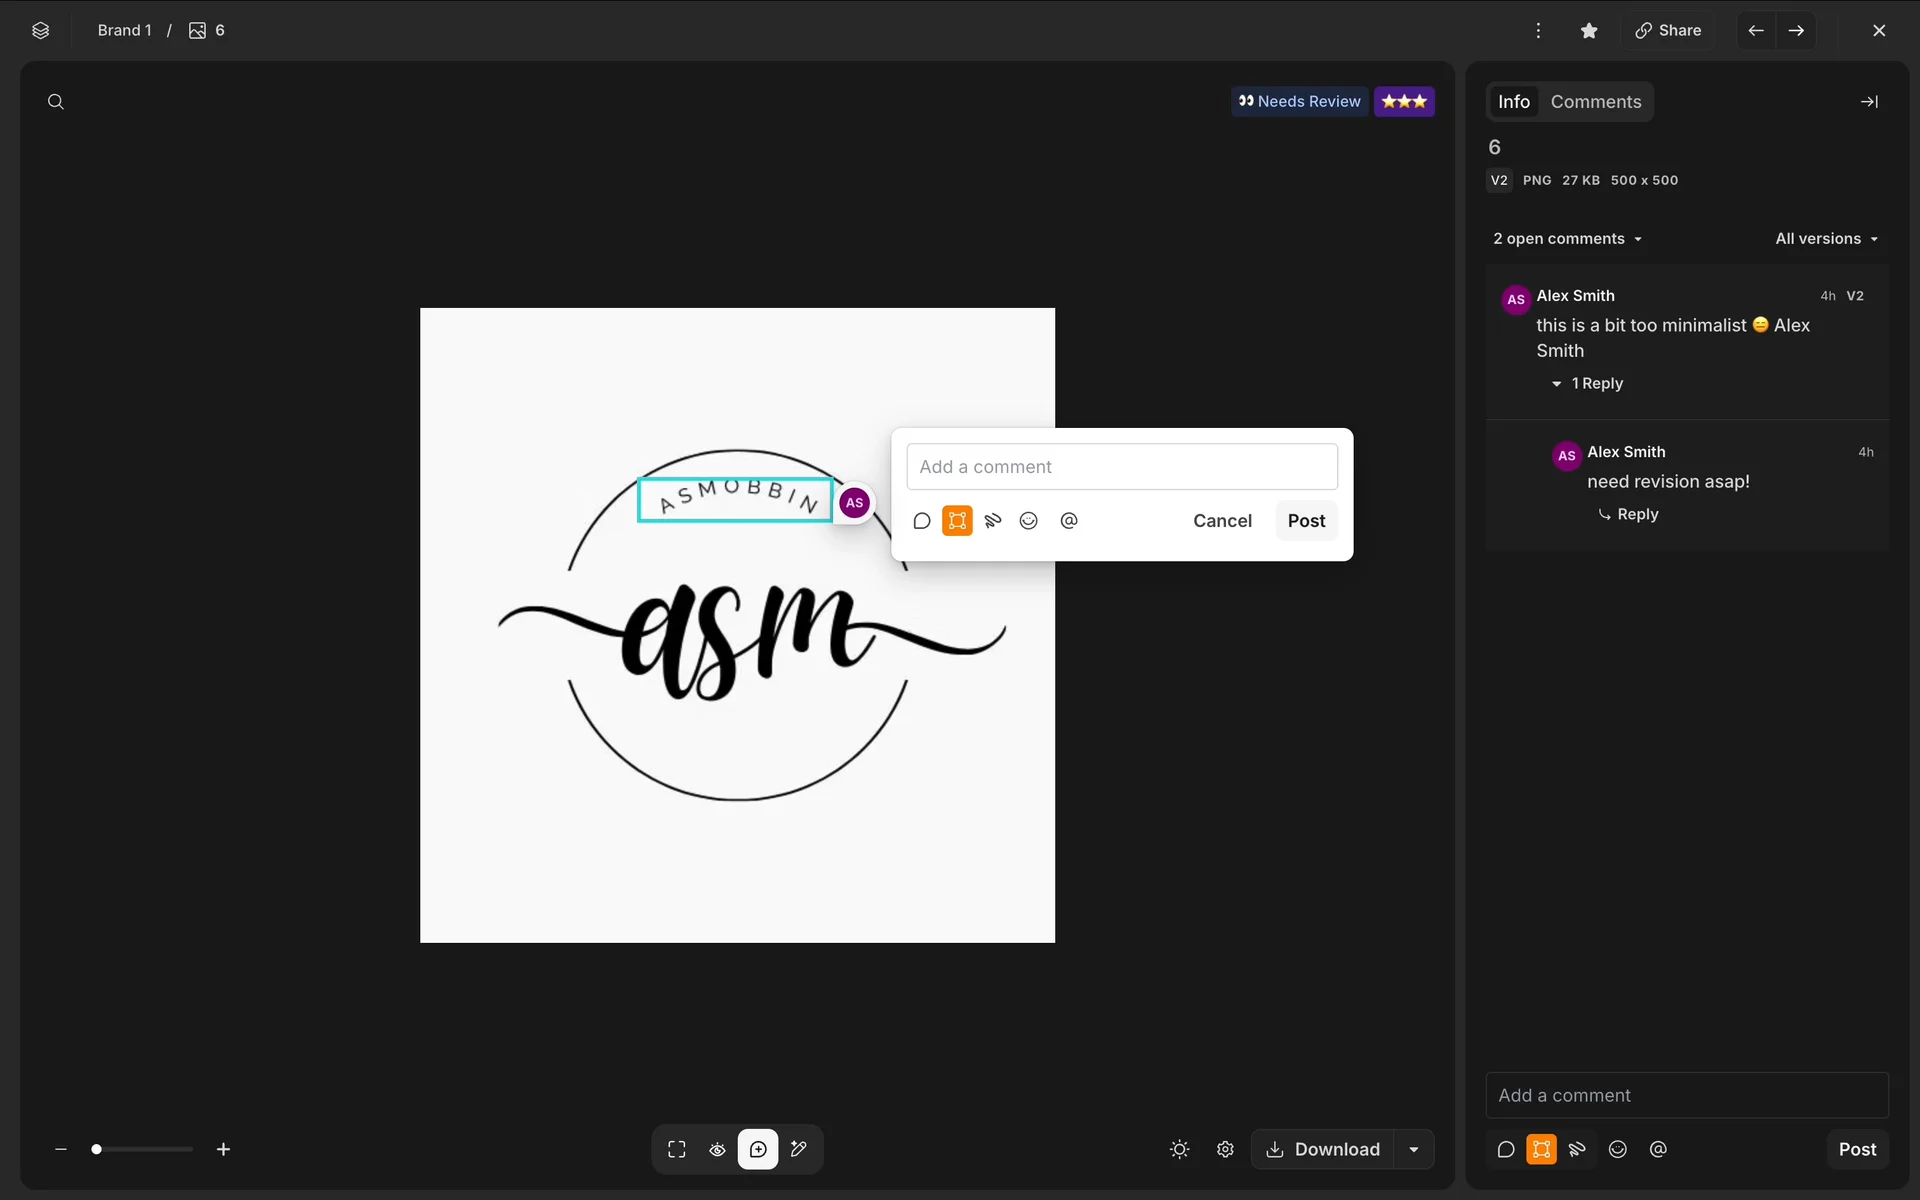Expand the 2 open comments filter
This screenshot has width=1920, height=1200.
[1567, 239]
